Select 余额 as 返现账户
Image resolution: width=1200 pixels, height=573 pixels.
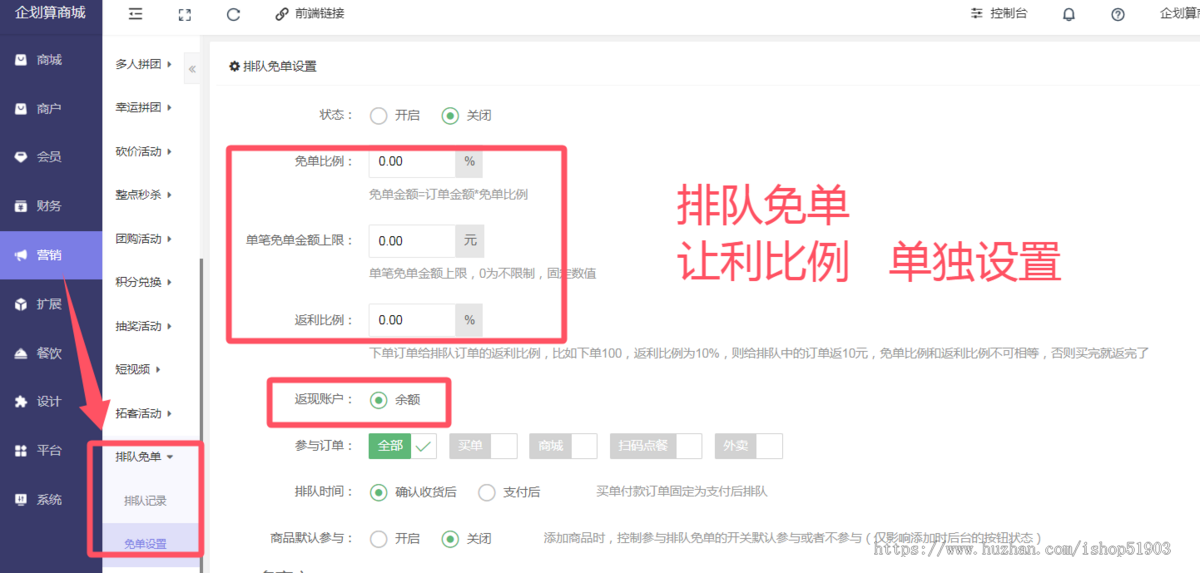(x=378, y=399)
